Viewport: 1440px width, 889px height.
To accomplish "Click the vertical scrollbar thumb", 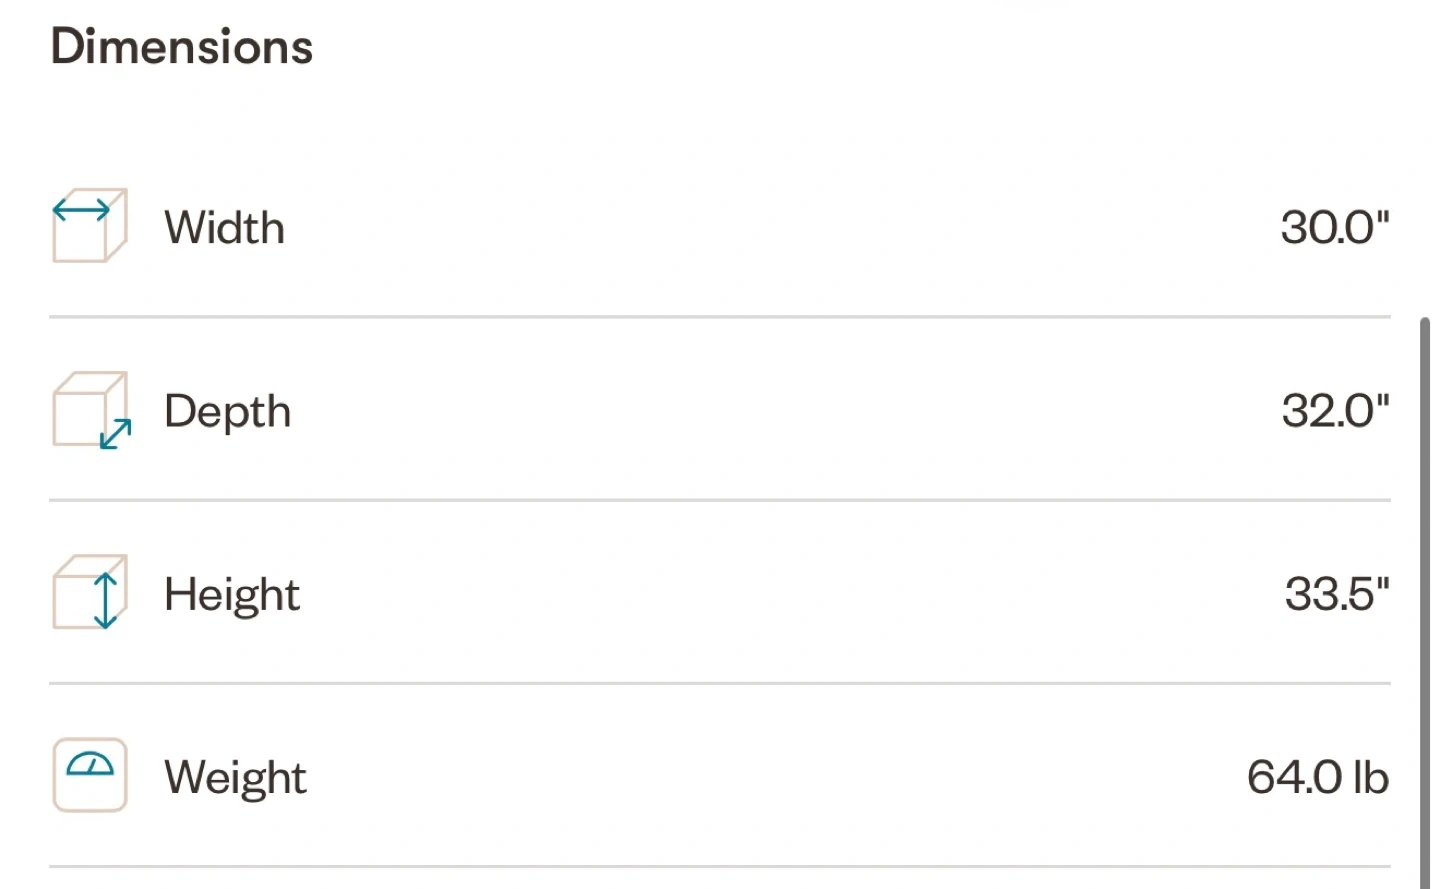I will [x=1425, y=603].
